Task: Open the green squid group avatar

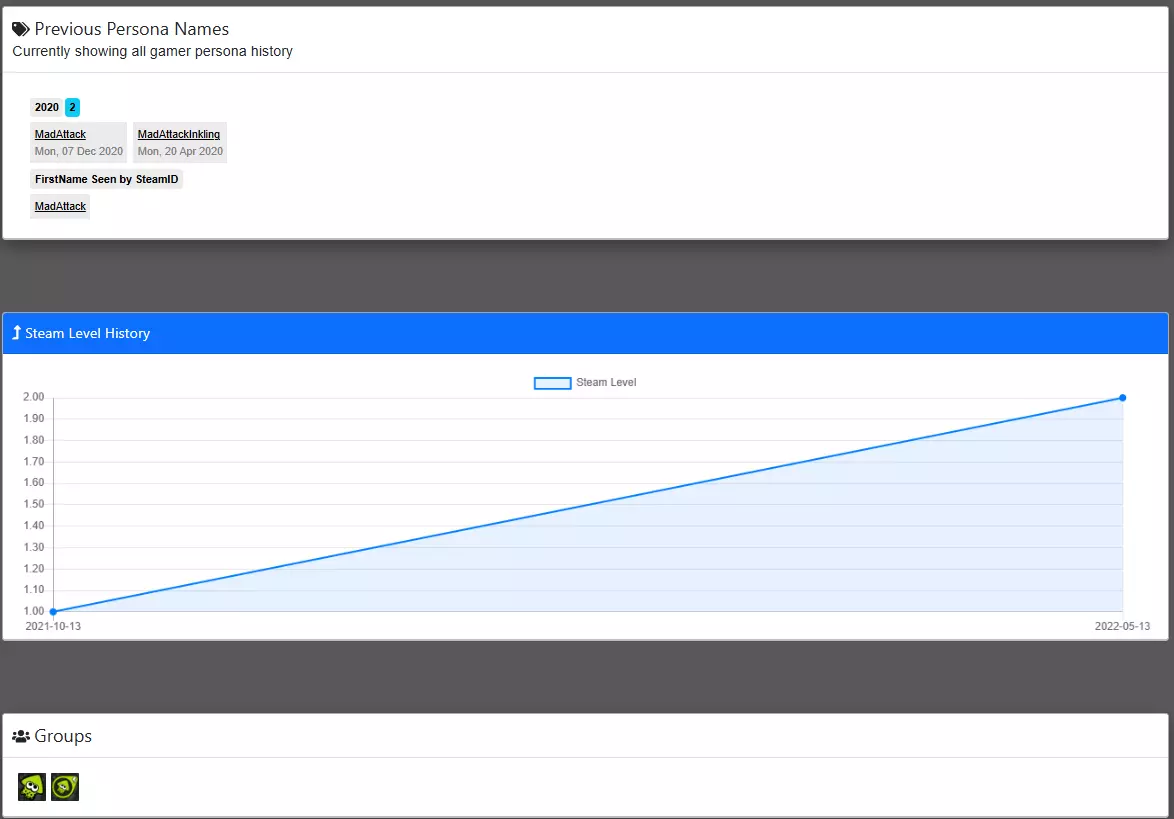Action: click(32, 787)
